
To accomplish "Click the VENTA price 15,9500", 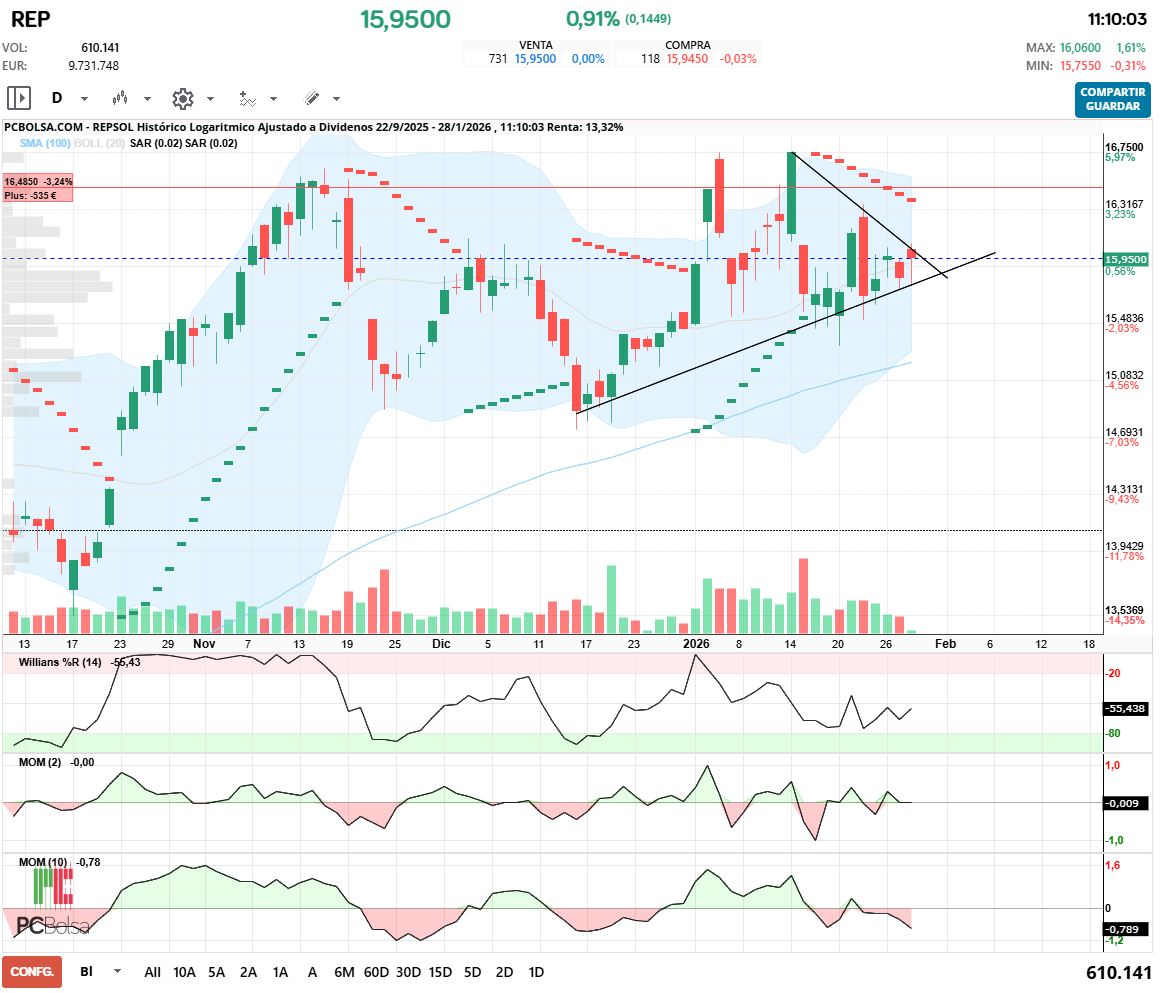I will 535,59.
